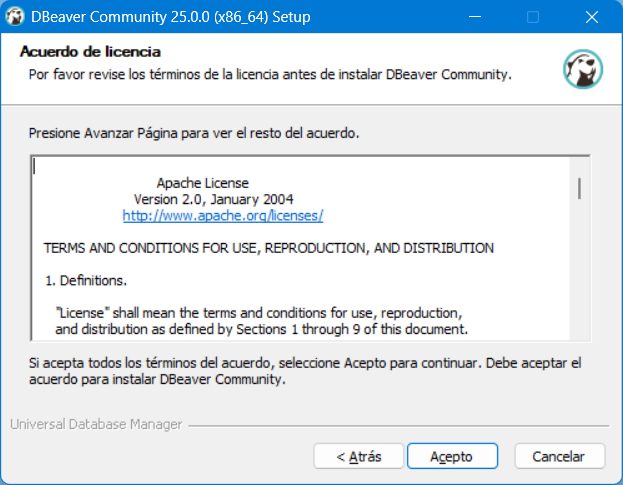Click the disabled maximize button
The height and width of the screenshot is (485, 623).
533,17
